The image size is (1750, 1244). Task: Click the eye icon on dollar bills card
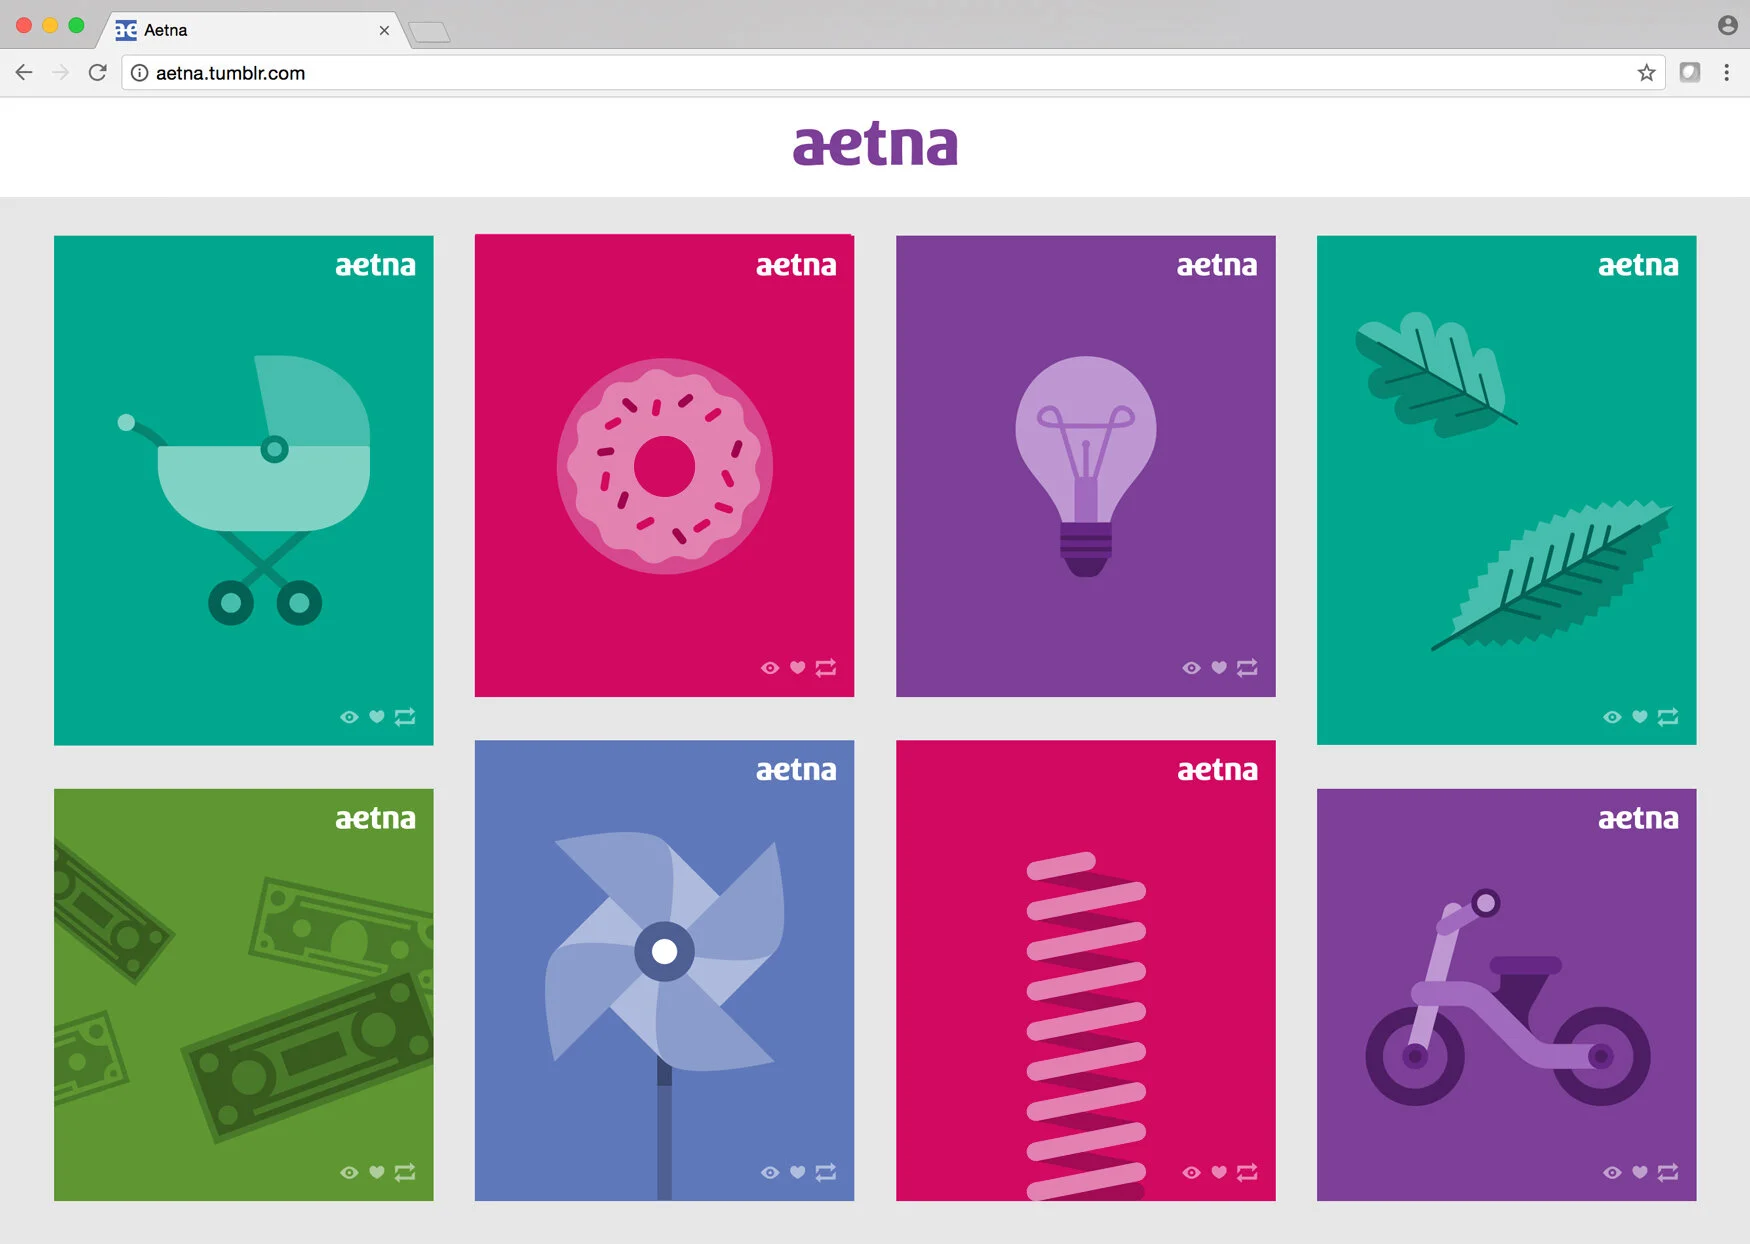coord(349,1173)
